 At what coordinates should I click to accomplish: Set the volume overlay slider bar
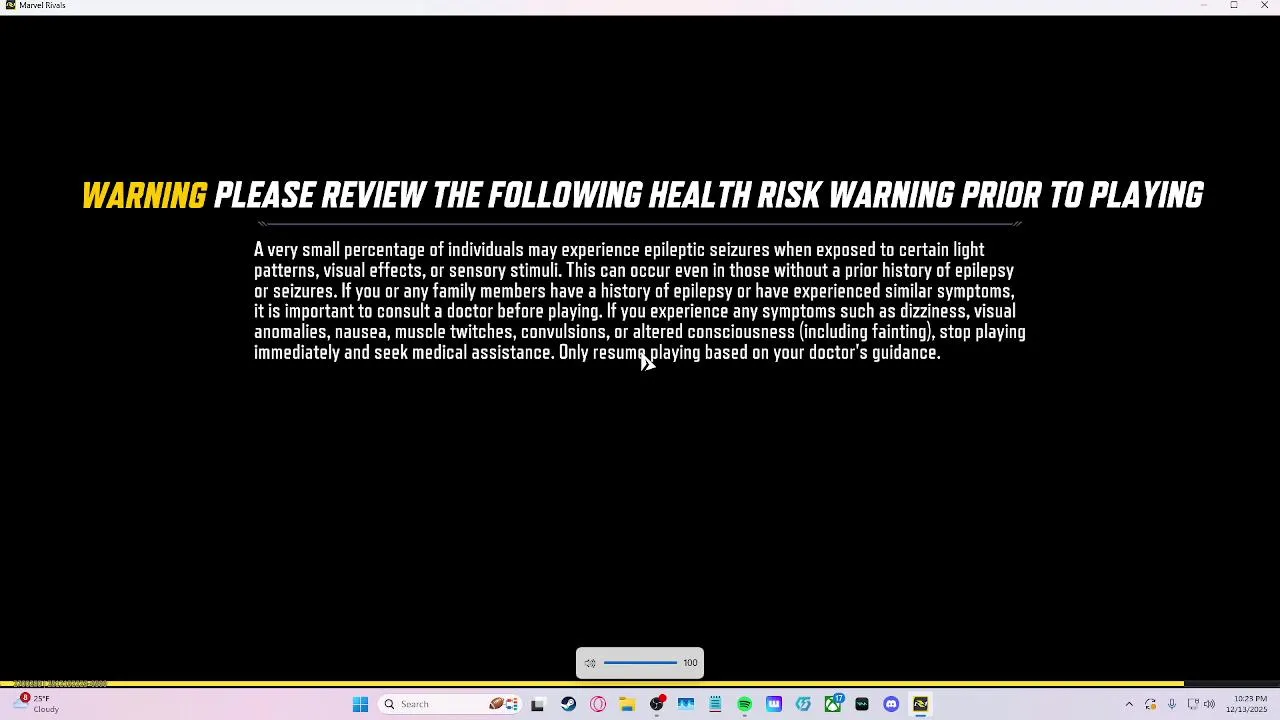coord(640,663)
